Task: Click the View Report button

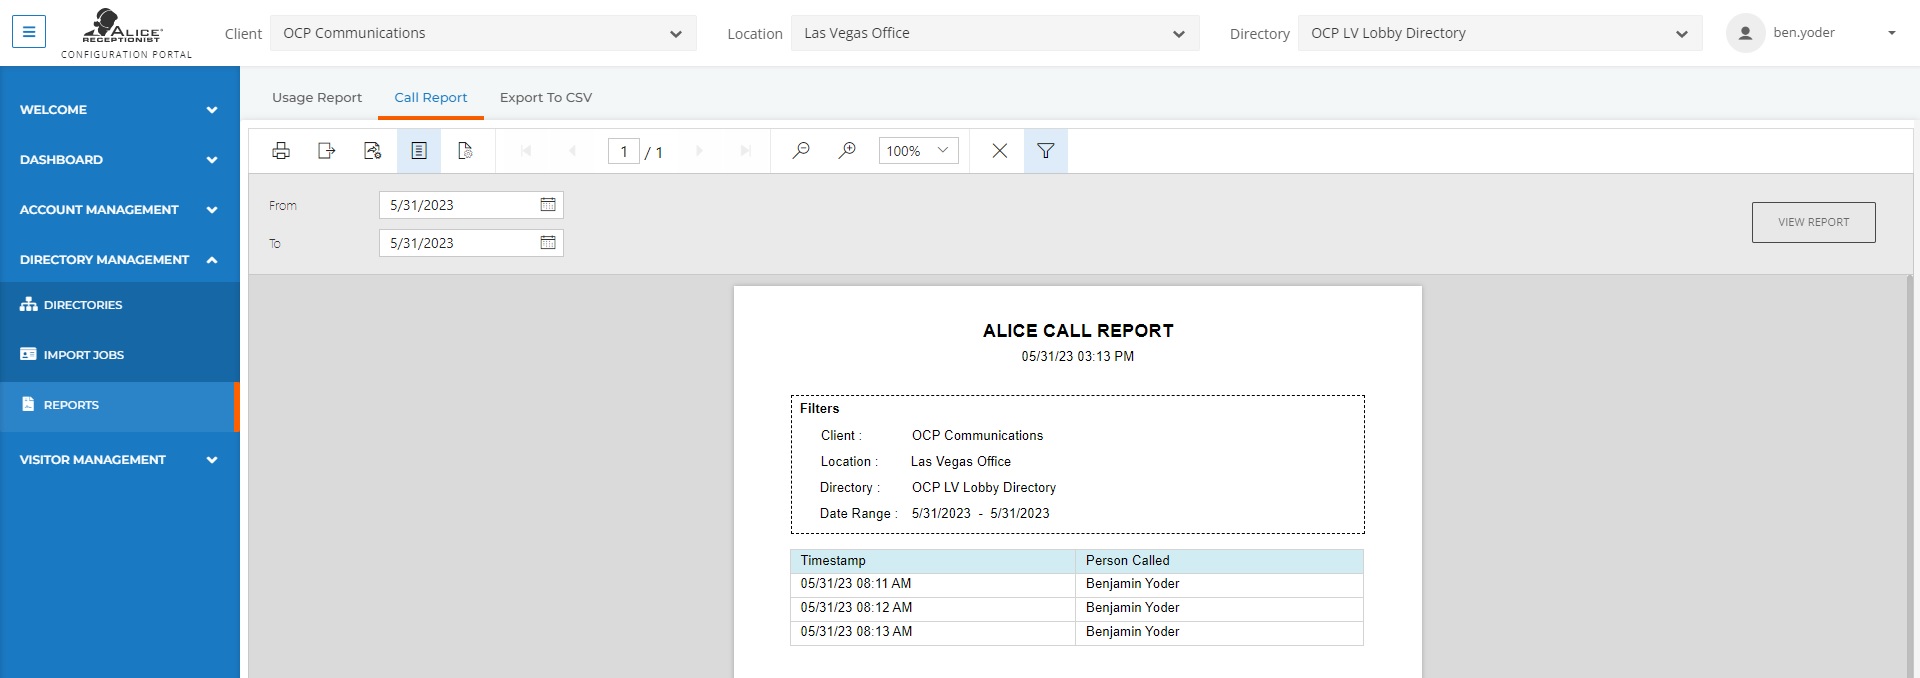Action: pos(1813,222)
